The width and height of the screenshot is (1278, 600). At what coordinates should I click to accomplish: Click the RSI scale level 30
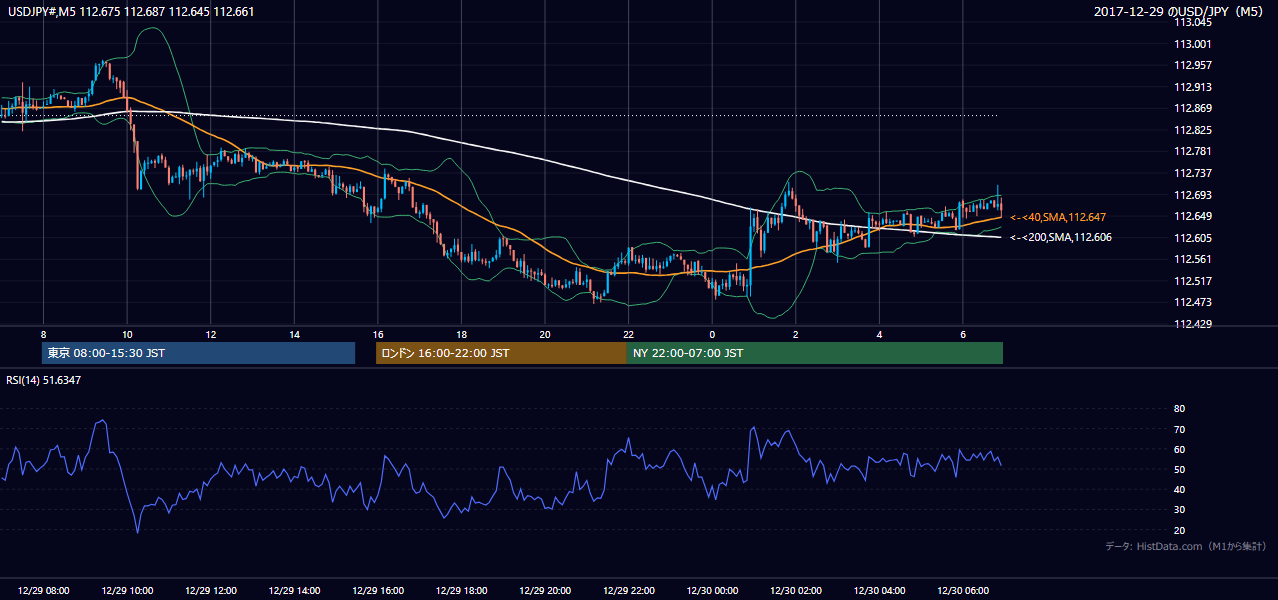click(1179, 509)
